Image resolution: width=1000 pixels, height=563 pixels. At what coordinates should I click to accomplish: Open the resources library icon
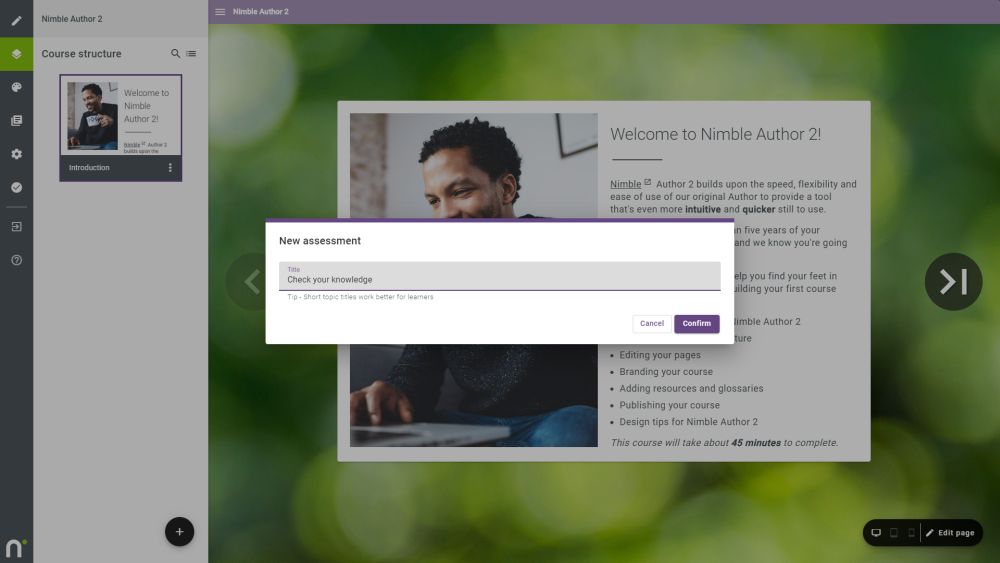pos(17,121)
